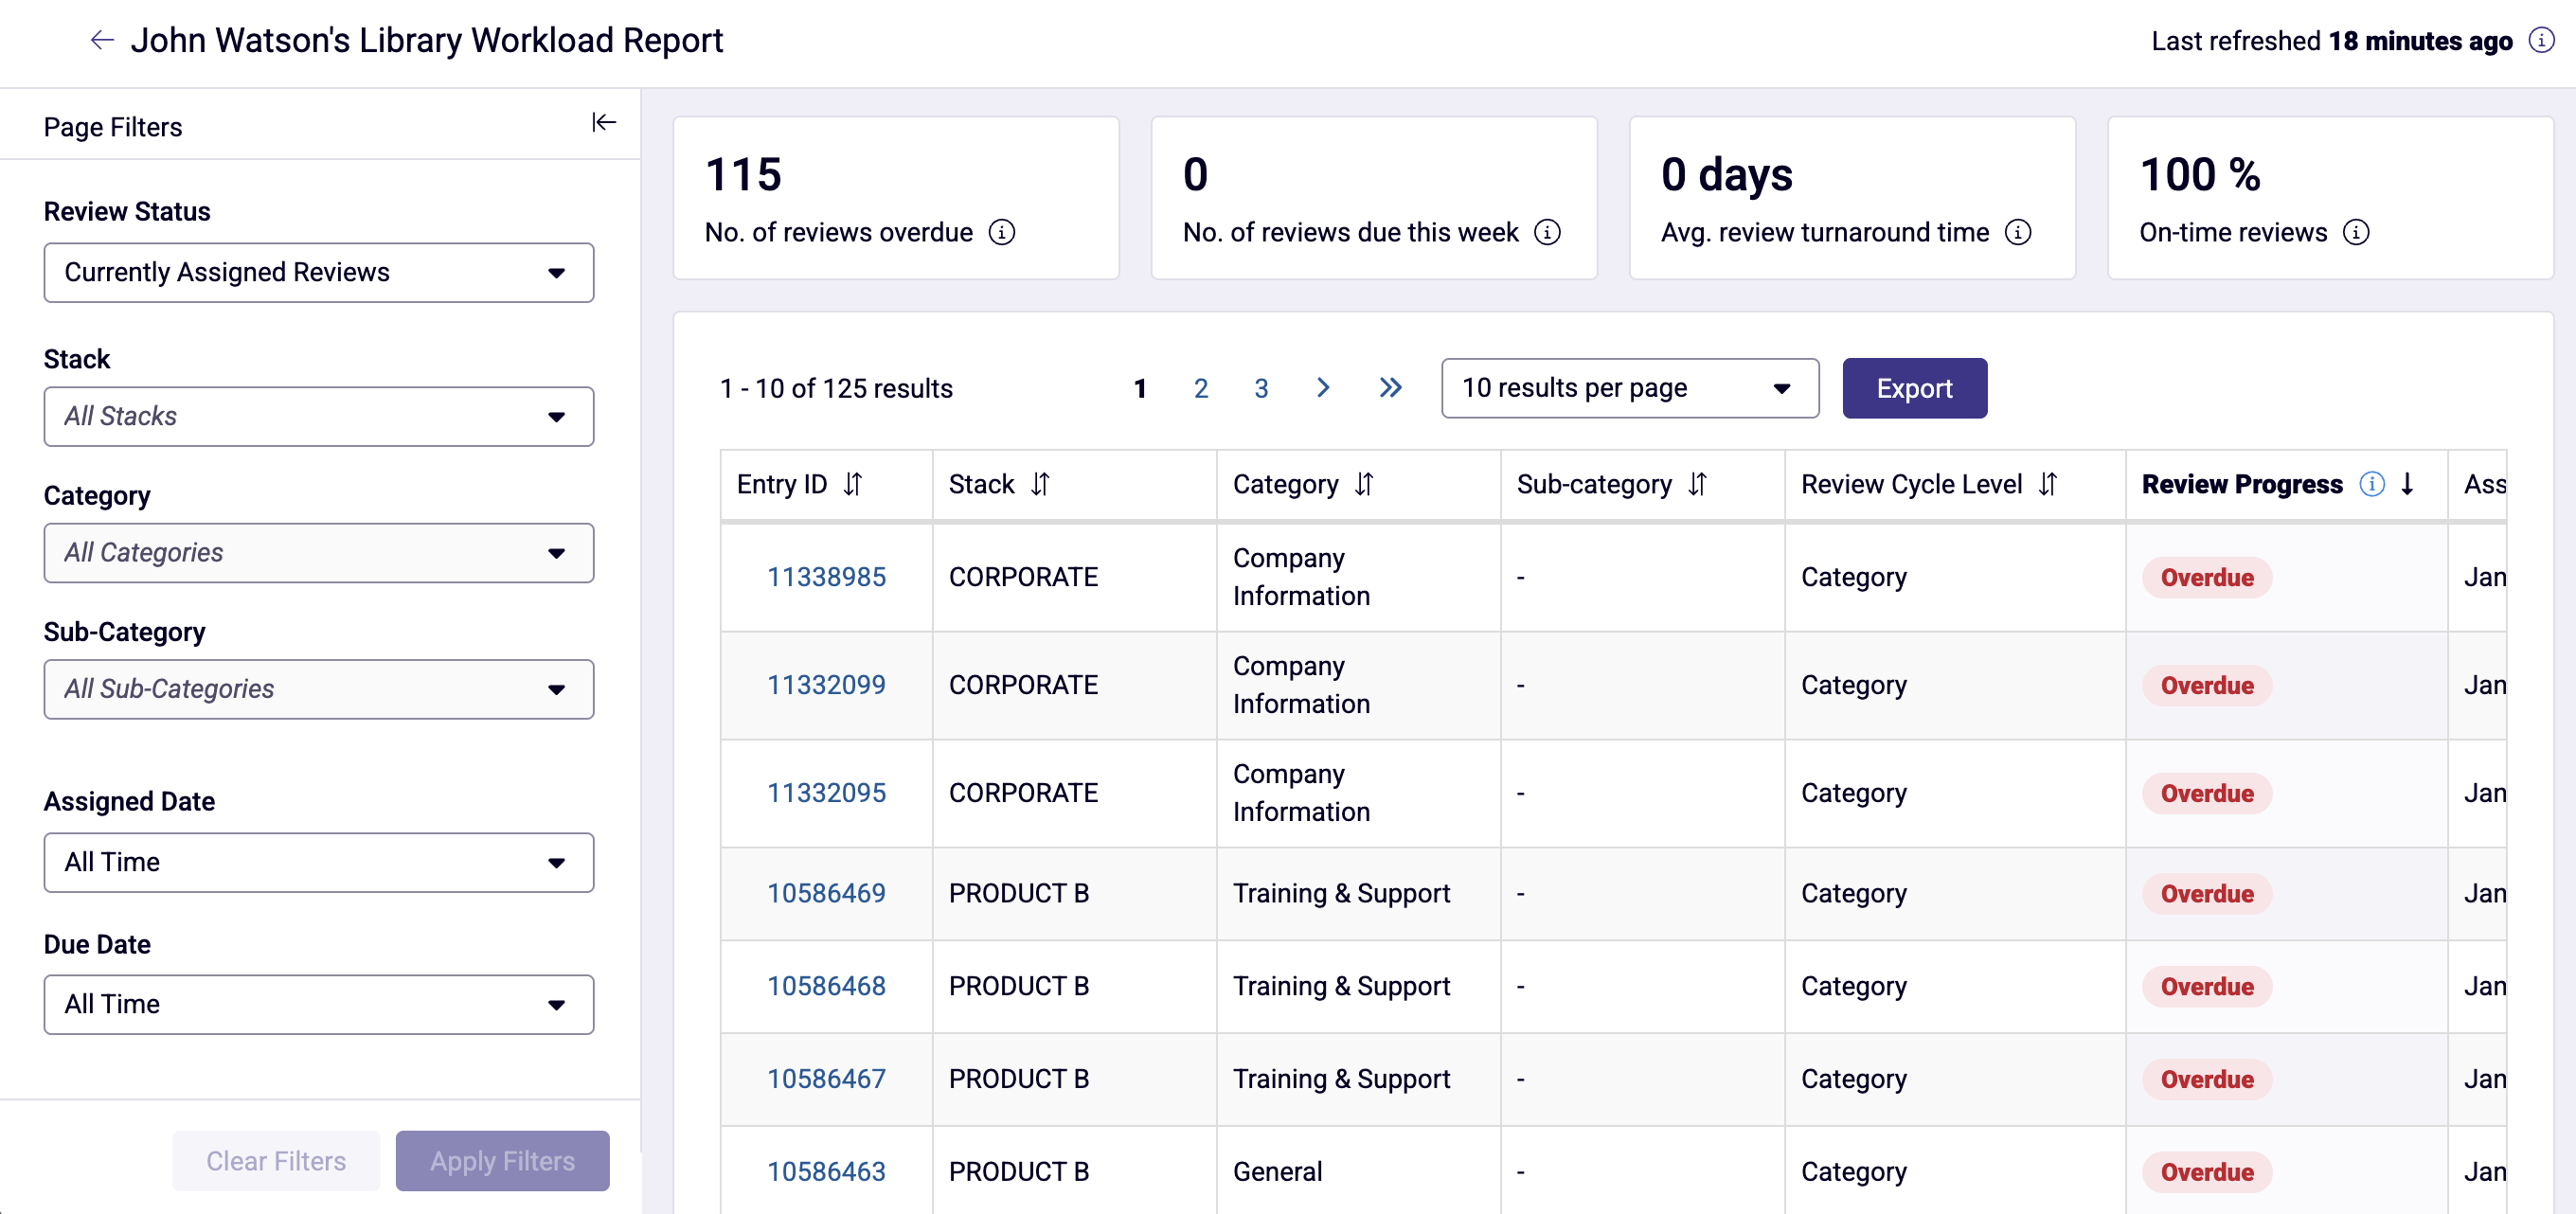Image resolution: width=2576 pixels, height=1214 pixels.
Task: Select current page 1 in pagination
Action: (x=1140, y=388)
